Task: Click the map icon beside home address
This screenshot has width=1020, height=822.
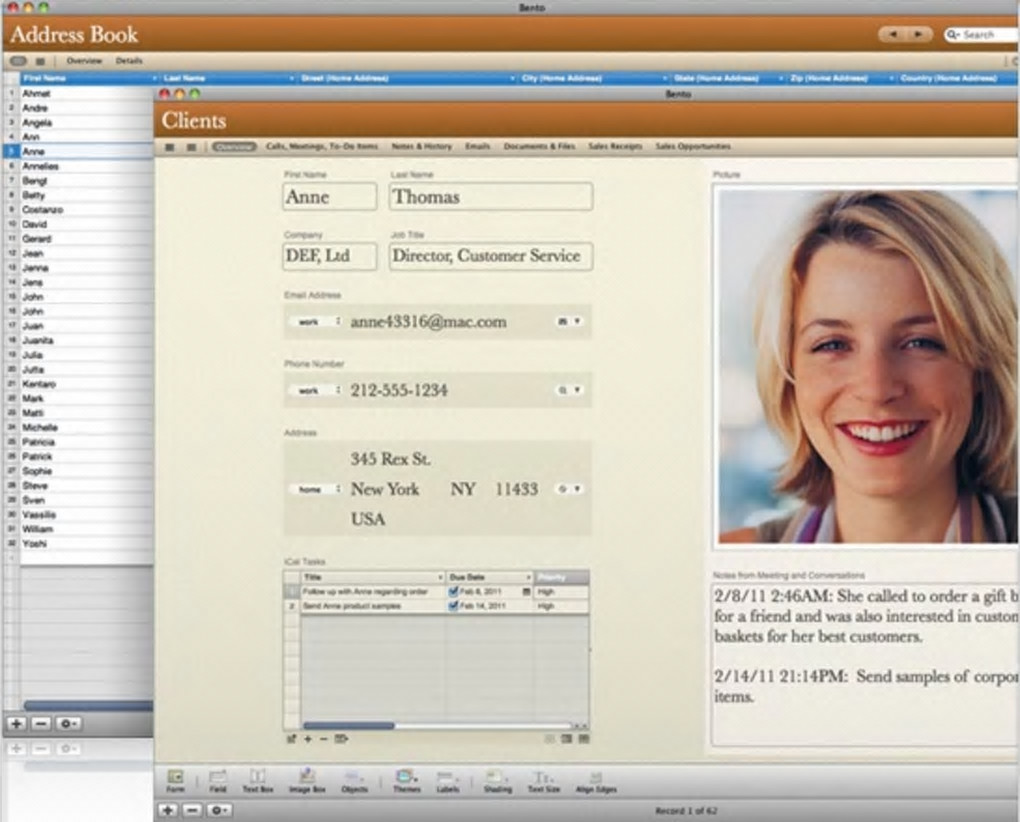Action: 563,489
